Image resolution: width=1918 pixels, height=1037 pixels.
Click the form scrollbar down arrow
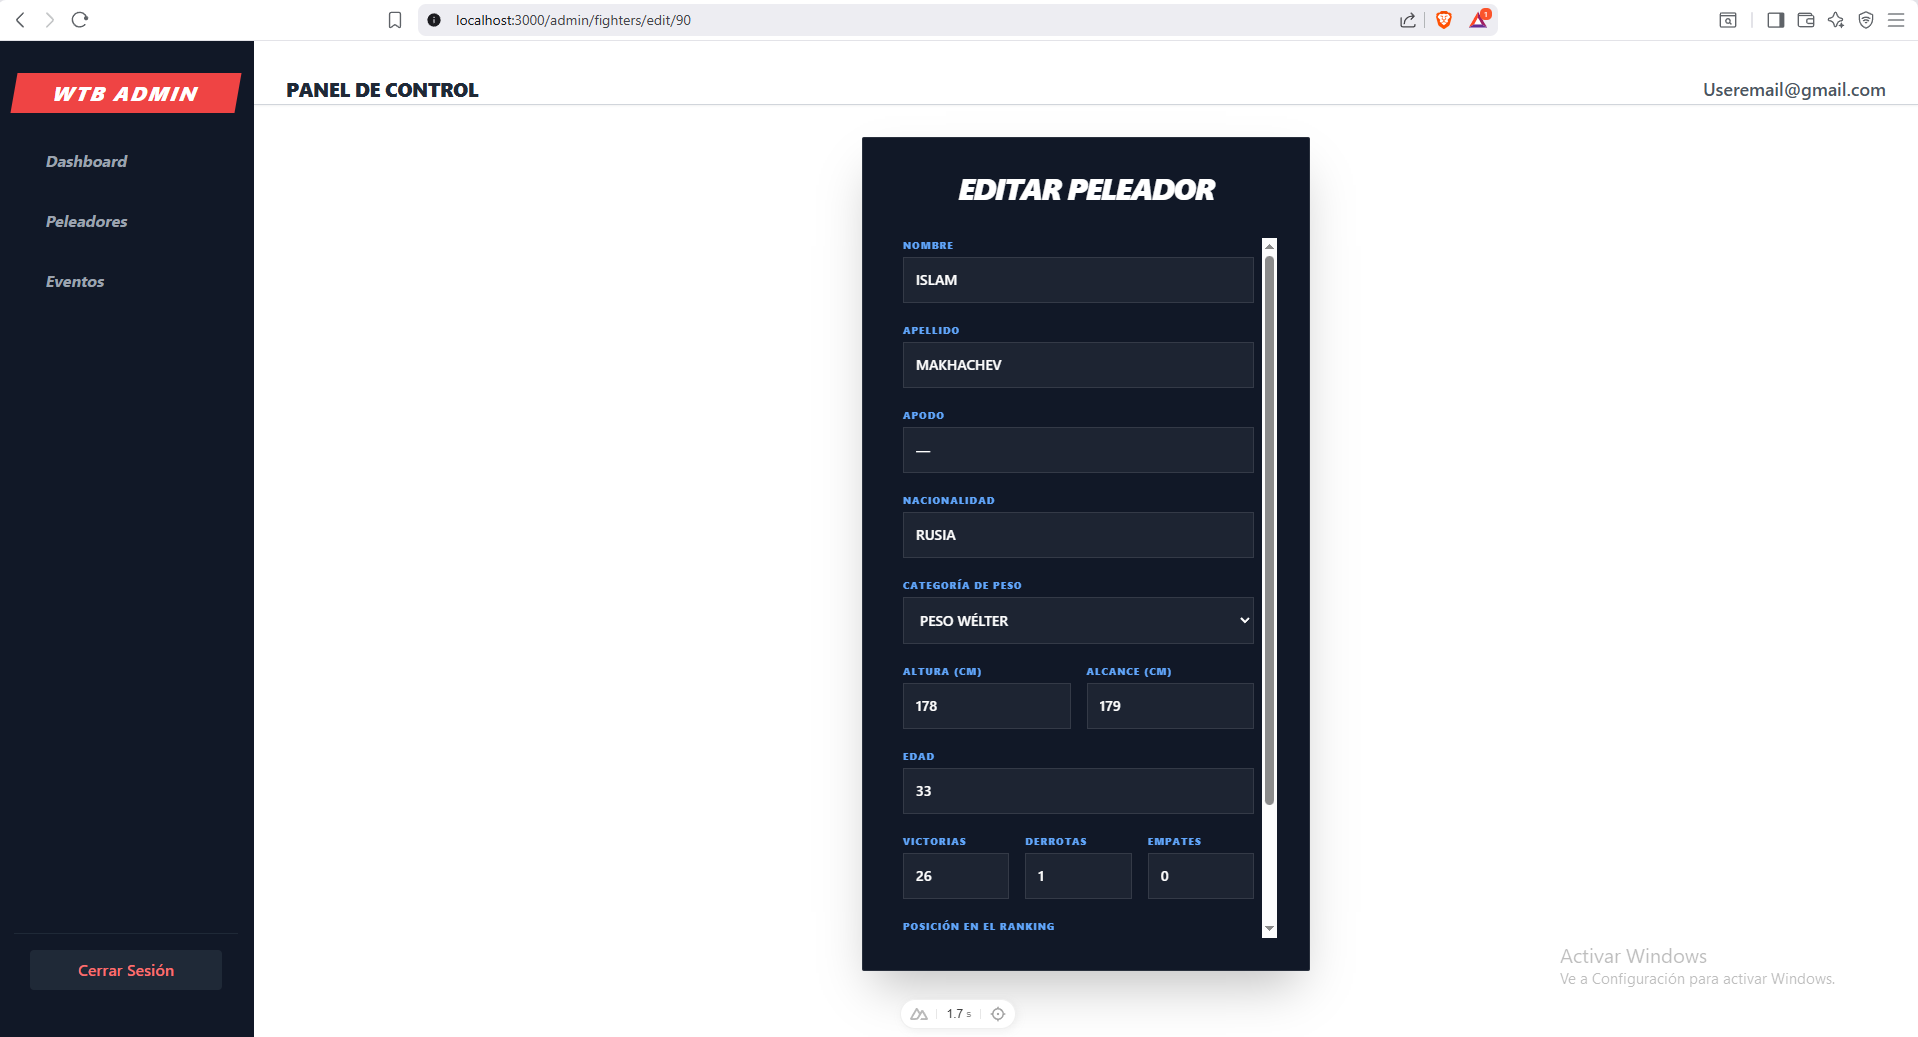pyautogui.click(x=1269, y=929)
